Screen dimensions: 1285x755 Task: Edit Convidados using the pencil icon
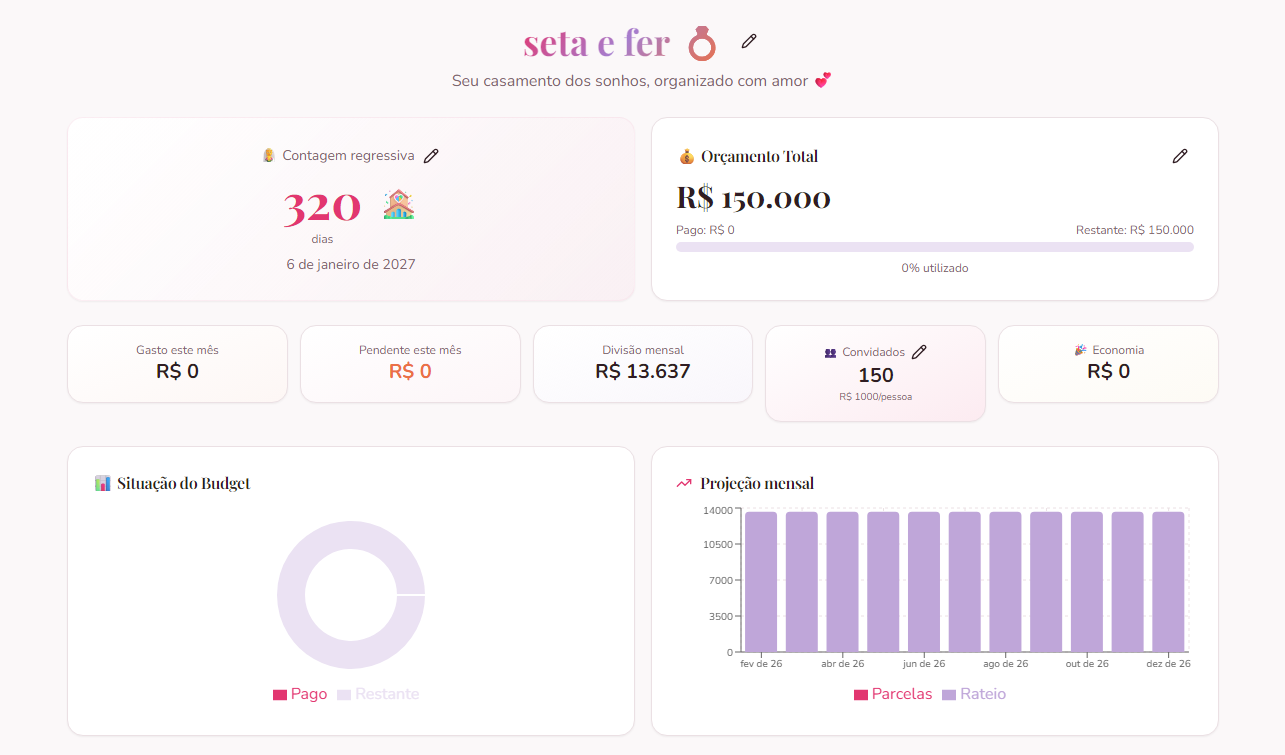point(919,352)
